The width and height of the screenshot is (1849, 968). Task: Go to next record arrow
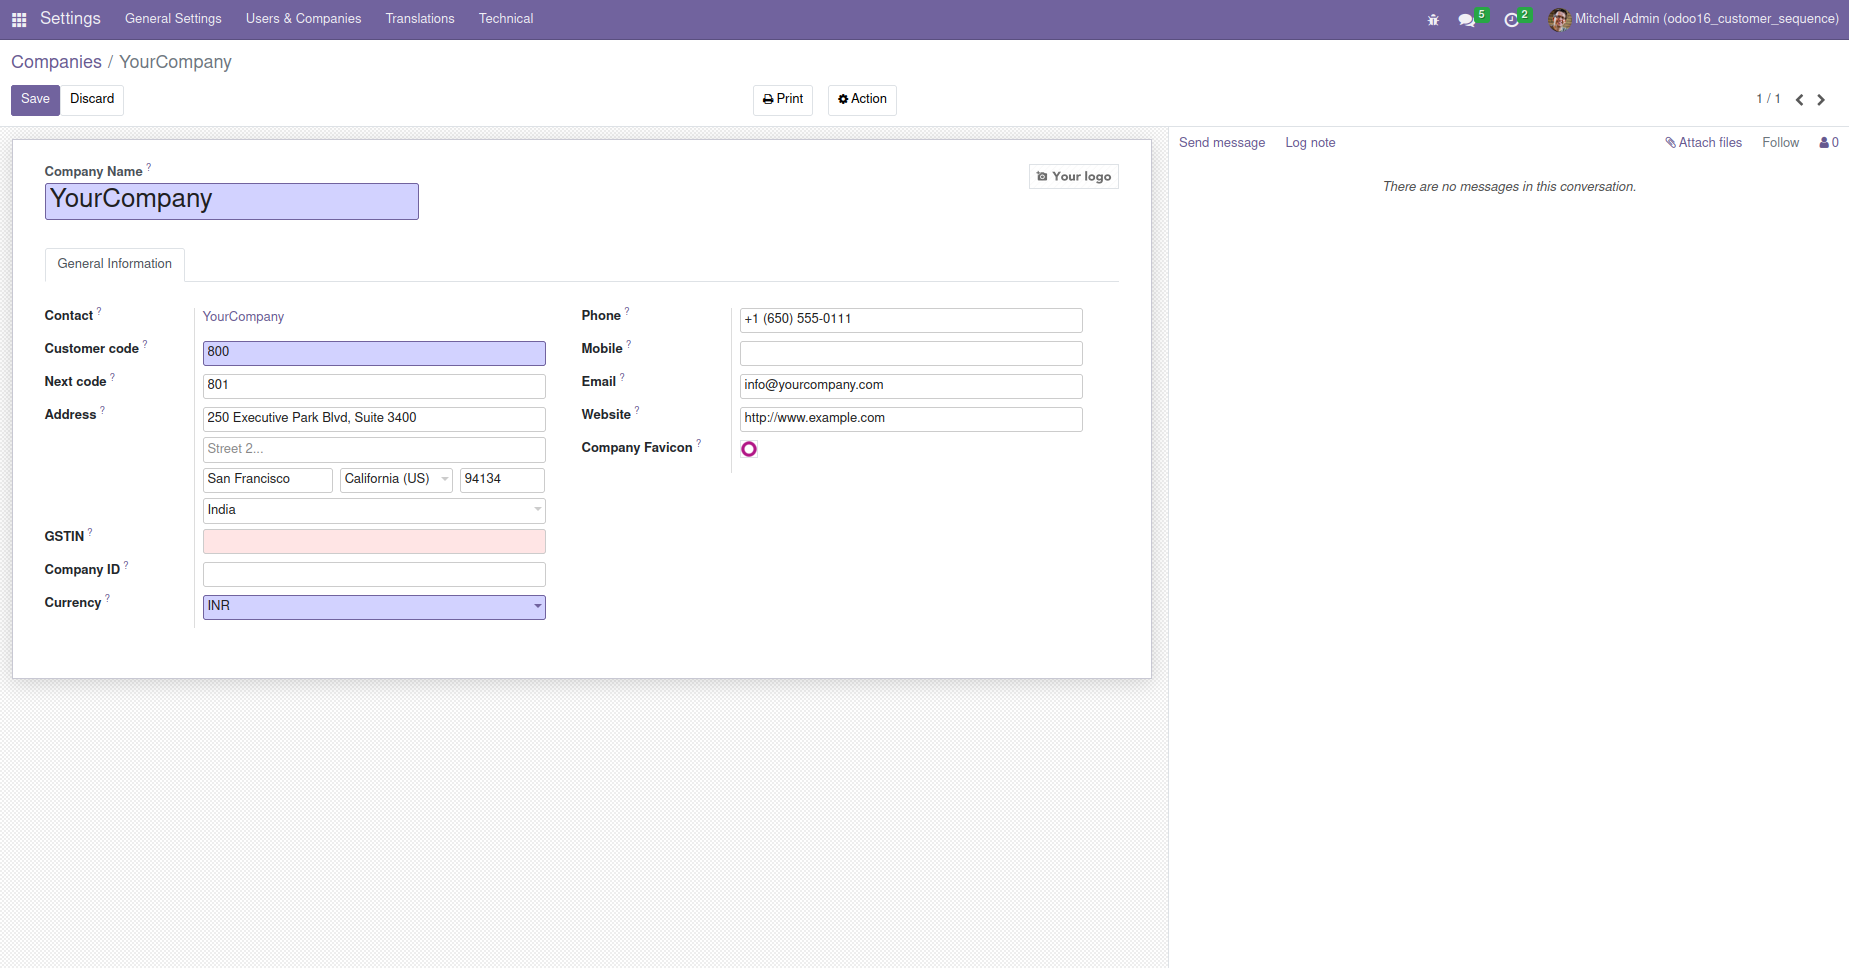pyautogui.click(x=1821, y=100)
